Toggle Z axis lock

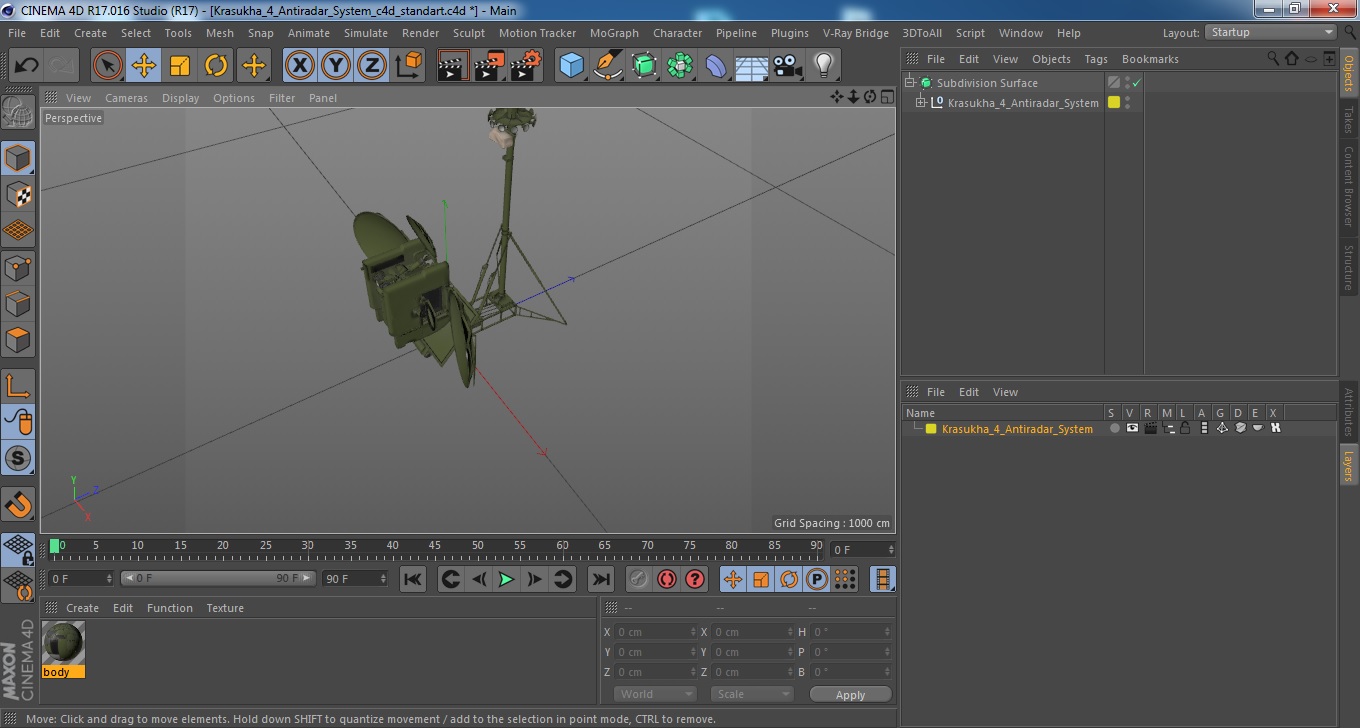pyautogui.click(x=372, y=66)
